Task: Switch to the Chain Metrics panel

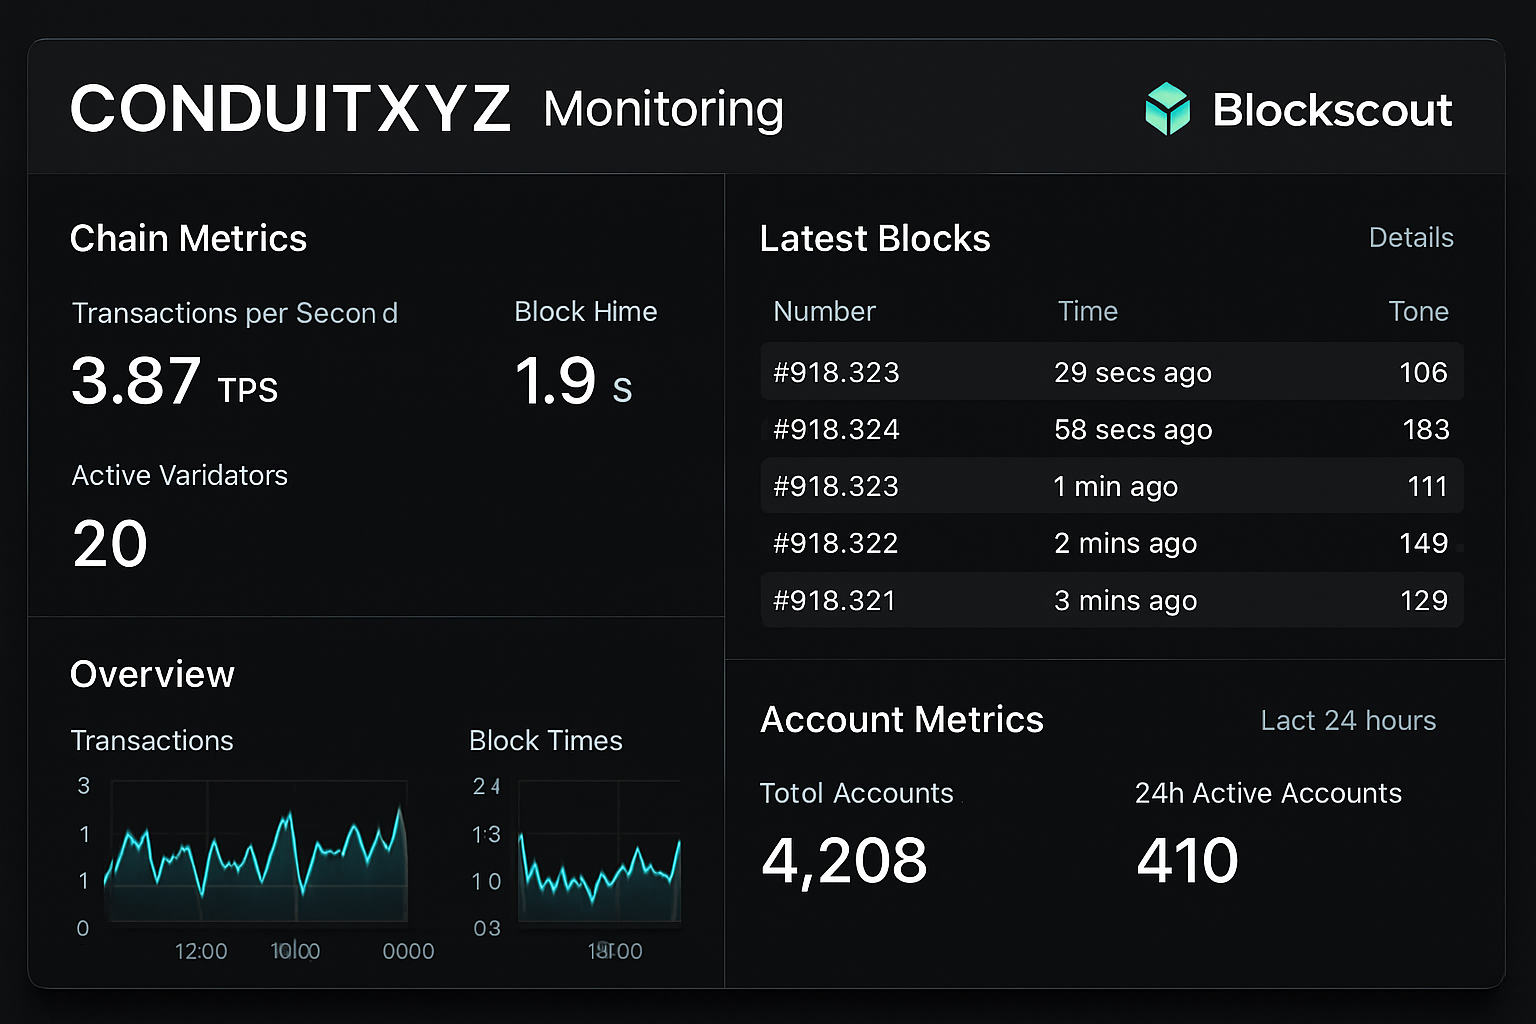Action: click(x=188, y=238)
